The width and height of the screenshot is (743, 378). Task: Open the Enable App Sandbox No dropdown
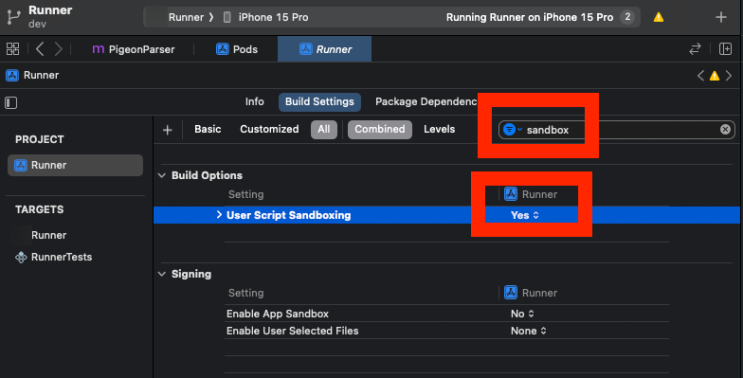pos(522,314)
